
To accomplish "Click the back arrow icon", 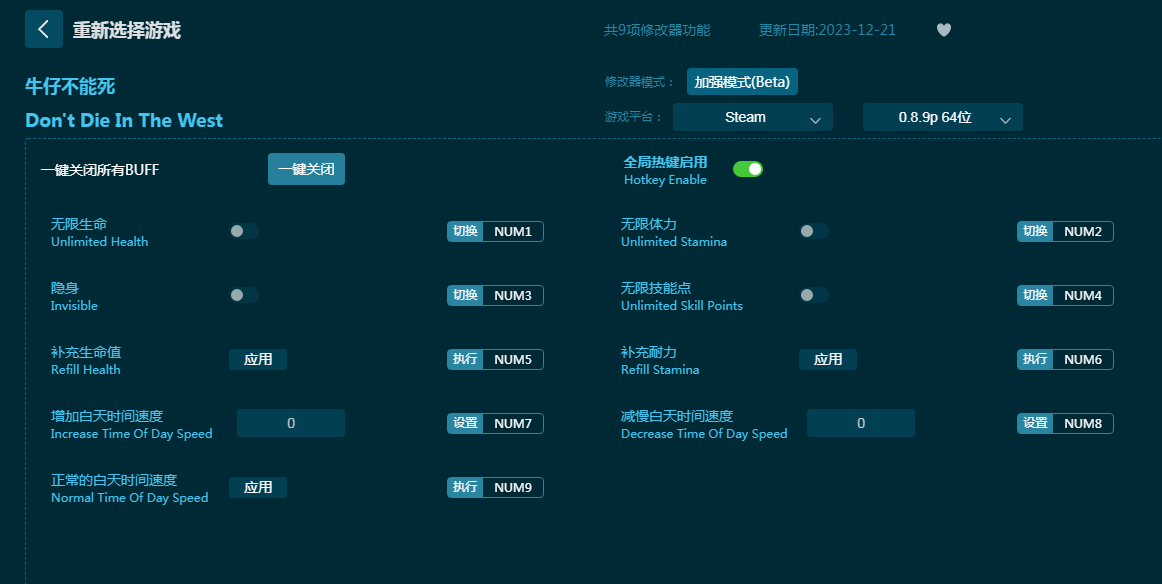I will (x=43, y=29).
